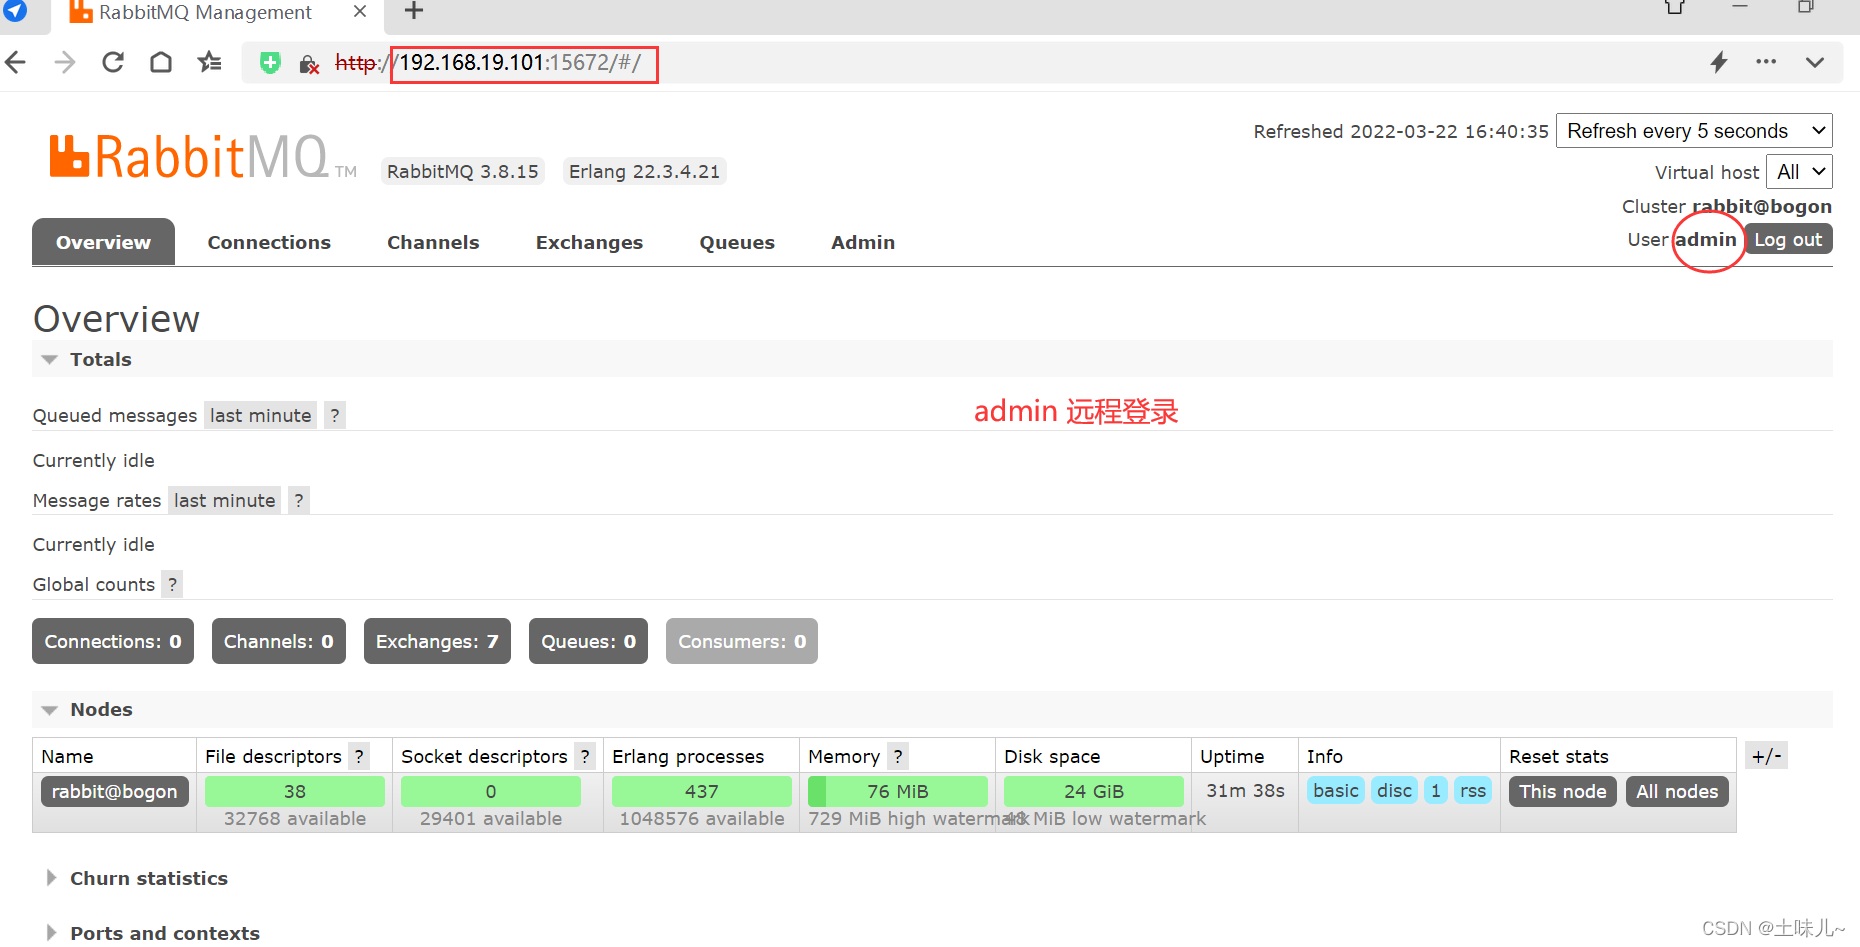This screenshot has width=1860, height=947.
Task: Go to the browser home page icon
Action: (x=161, y=63)
